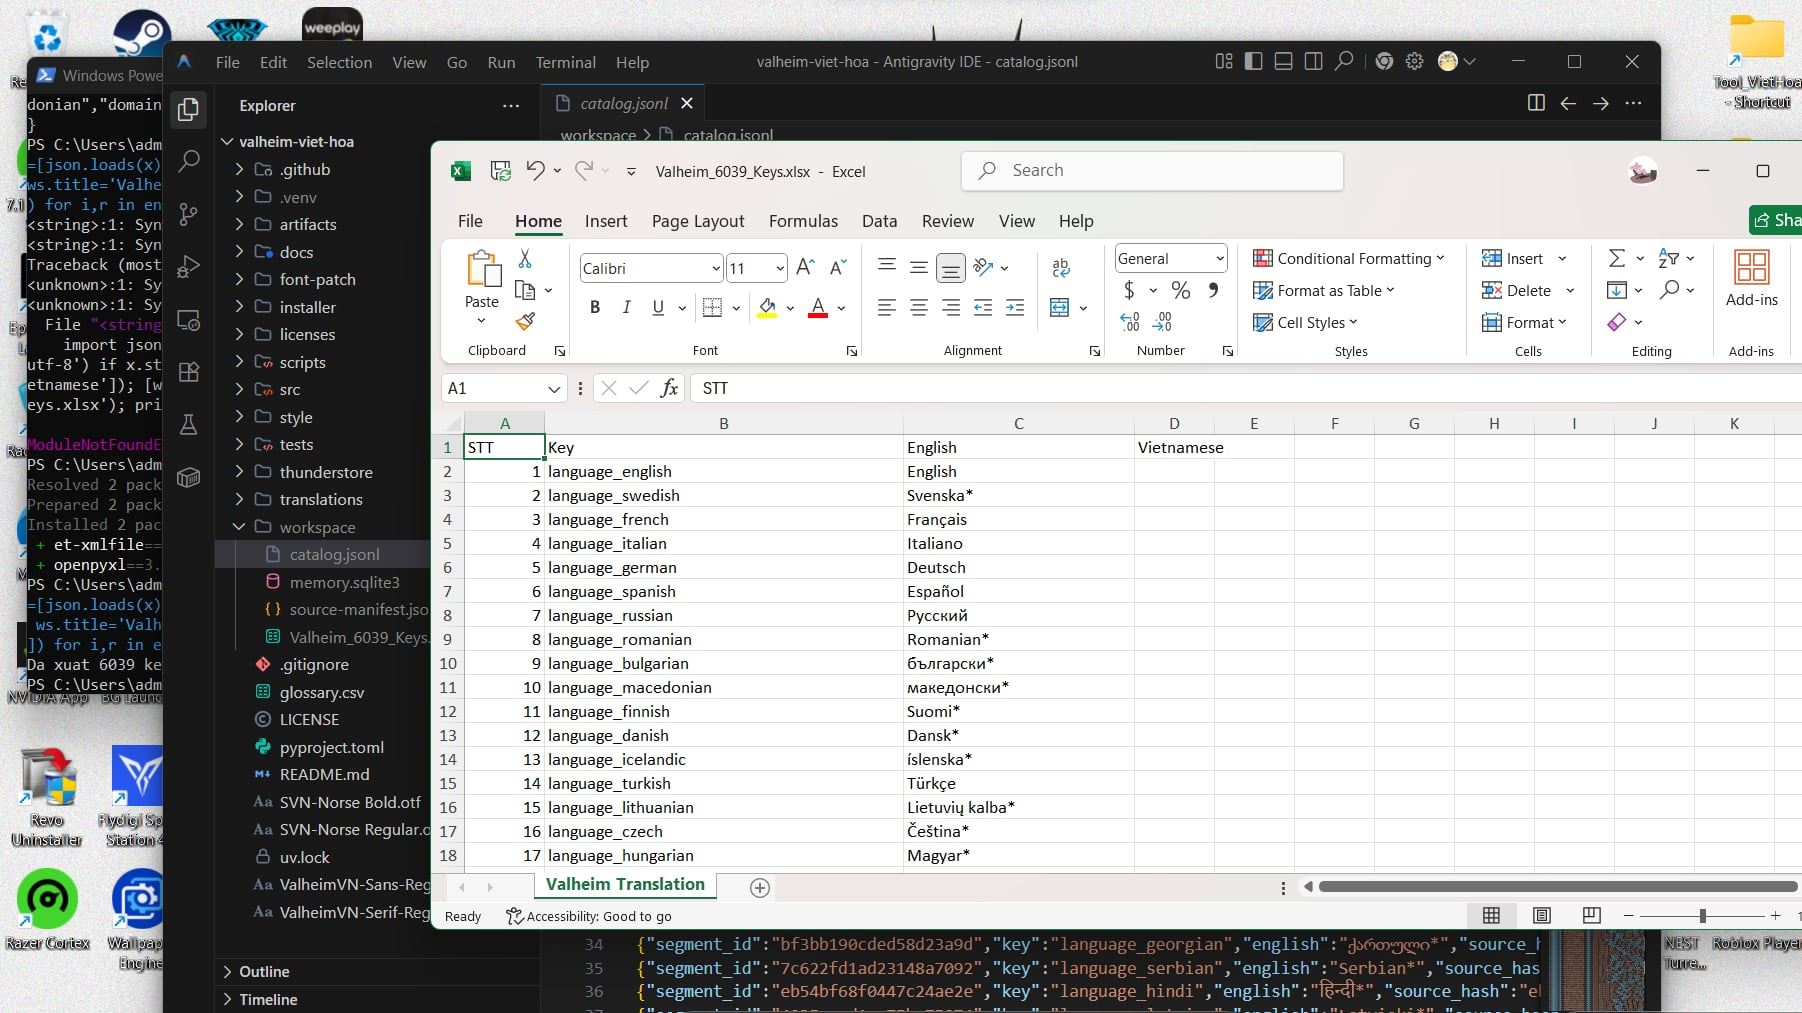Apply Top Align to cells
This screenshot has height=1013, width=1802.
pyautogui.click(x=886, y=266)
